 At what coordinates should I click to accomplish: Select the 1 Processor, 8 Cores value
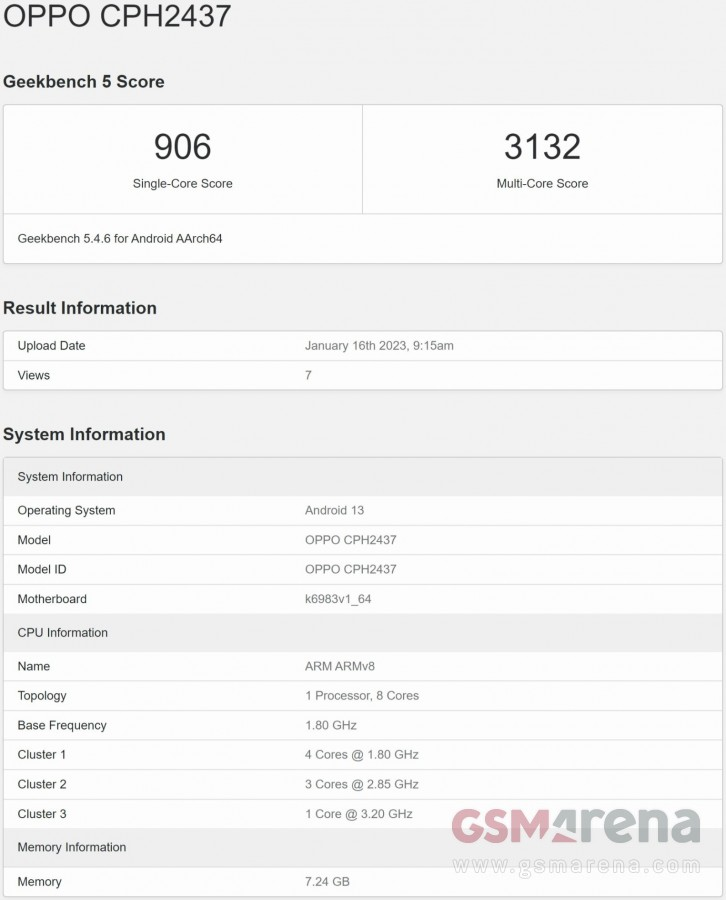click(x=362, y=696)
